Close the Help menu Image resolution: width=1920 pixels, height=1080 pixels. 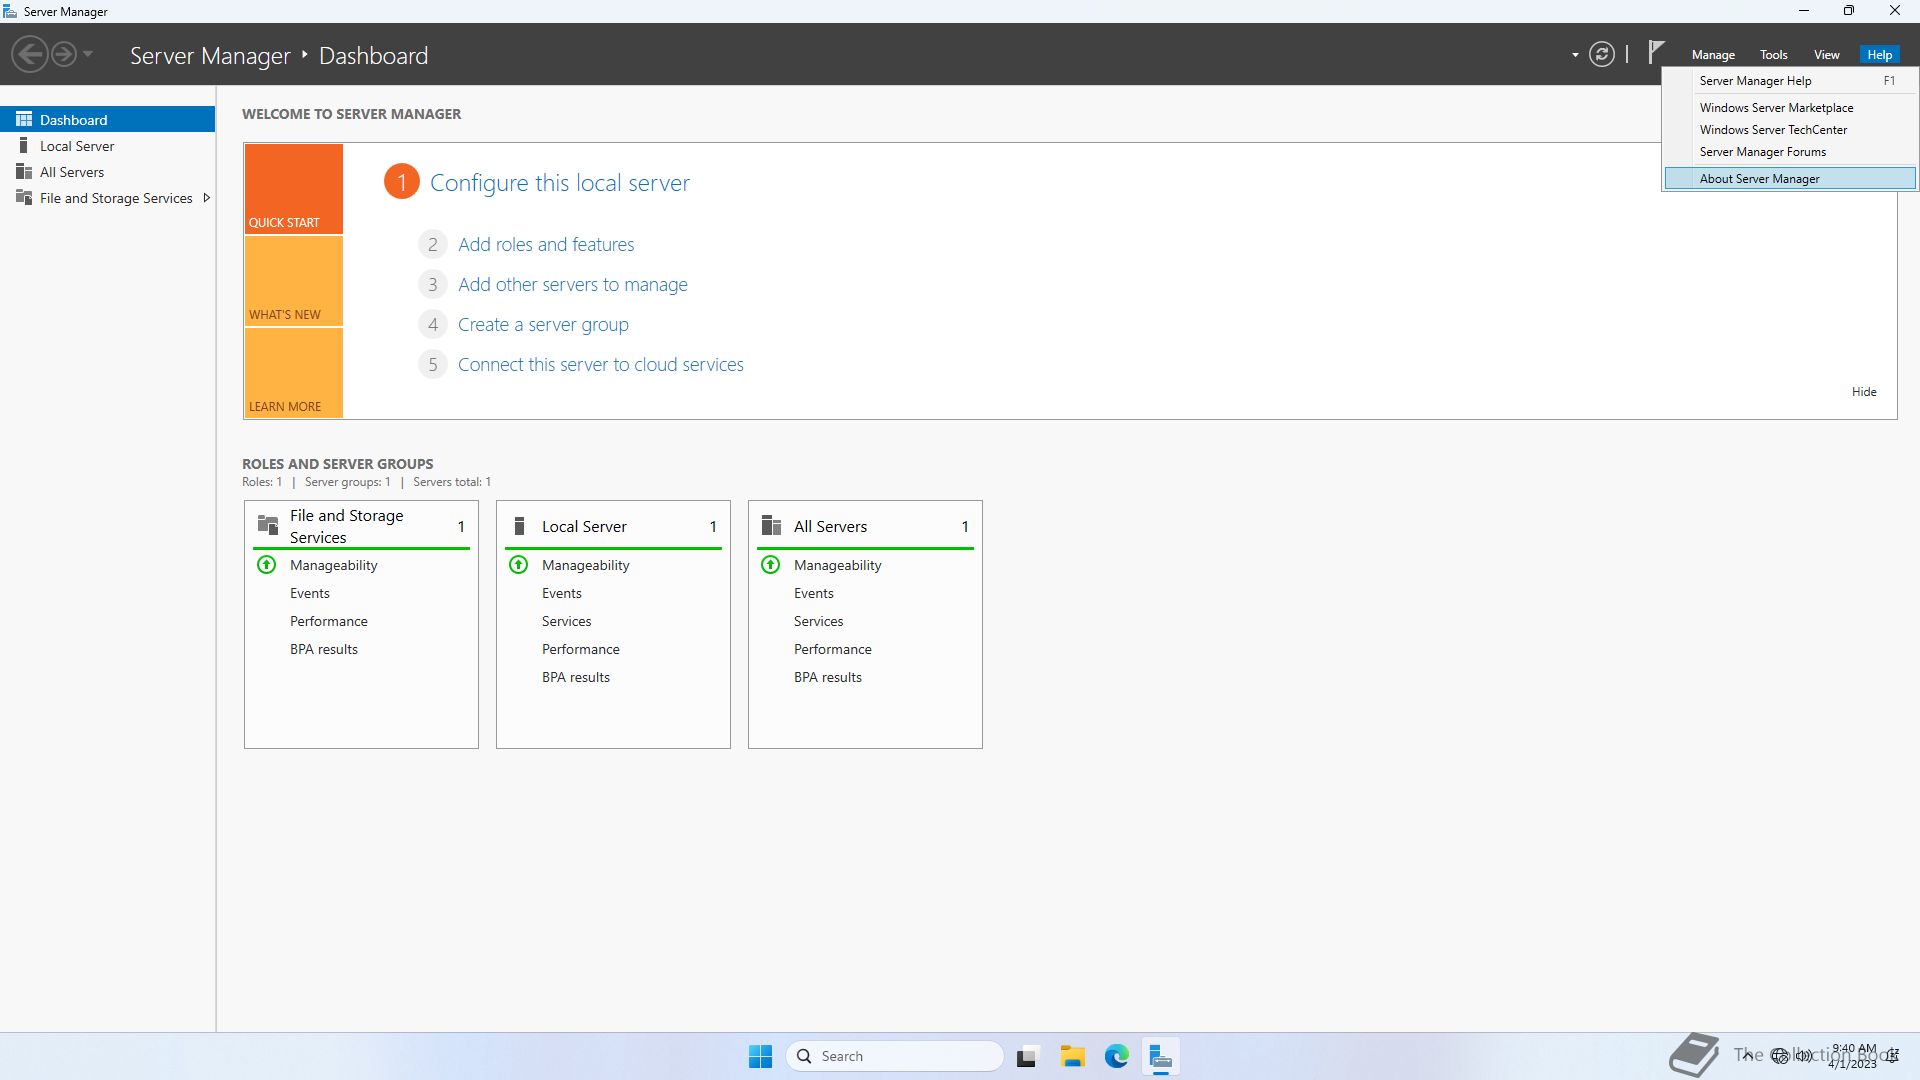[1879, 55]
